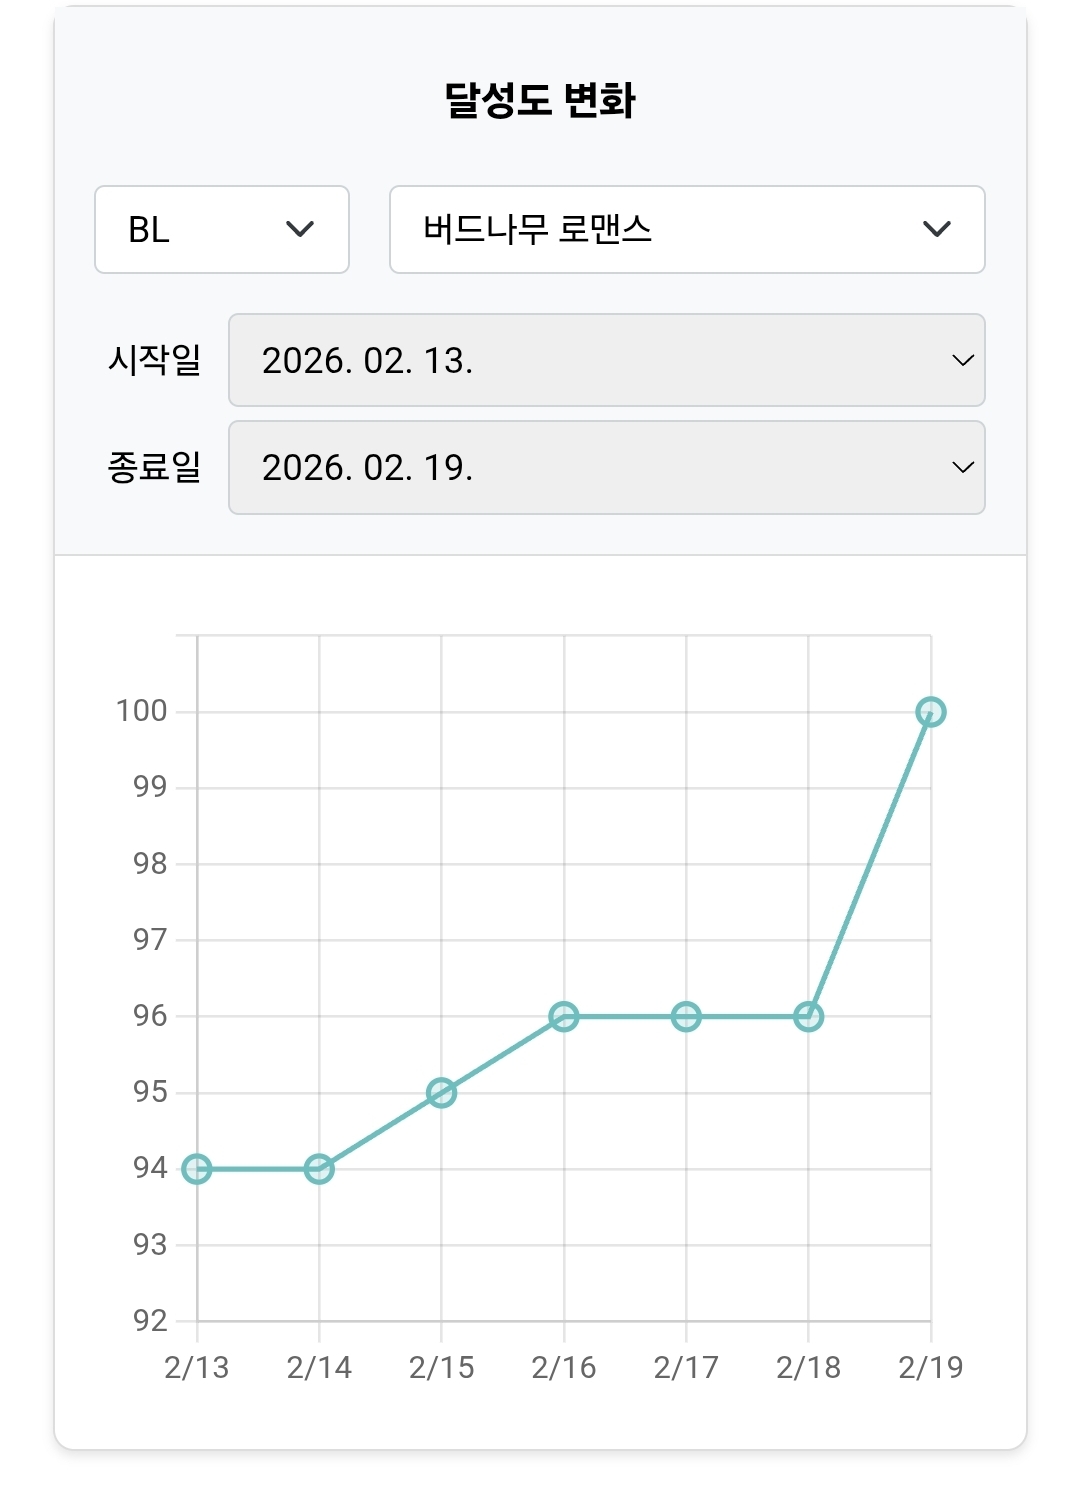
Task: Select the 2/15 data point at 95
Action: [x=441, y=1092]
